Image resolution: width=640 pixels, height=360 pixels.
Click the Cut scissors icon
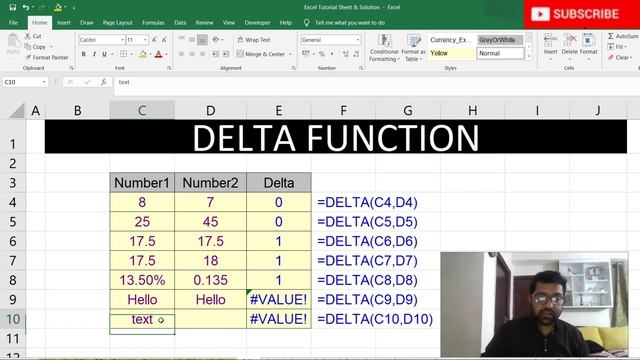coord(28,36)
